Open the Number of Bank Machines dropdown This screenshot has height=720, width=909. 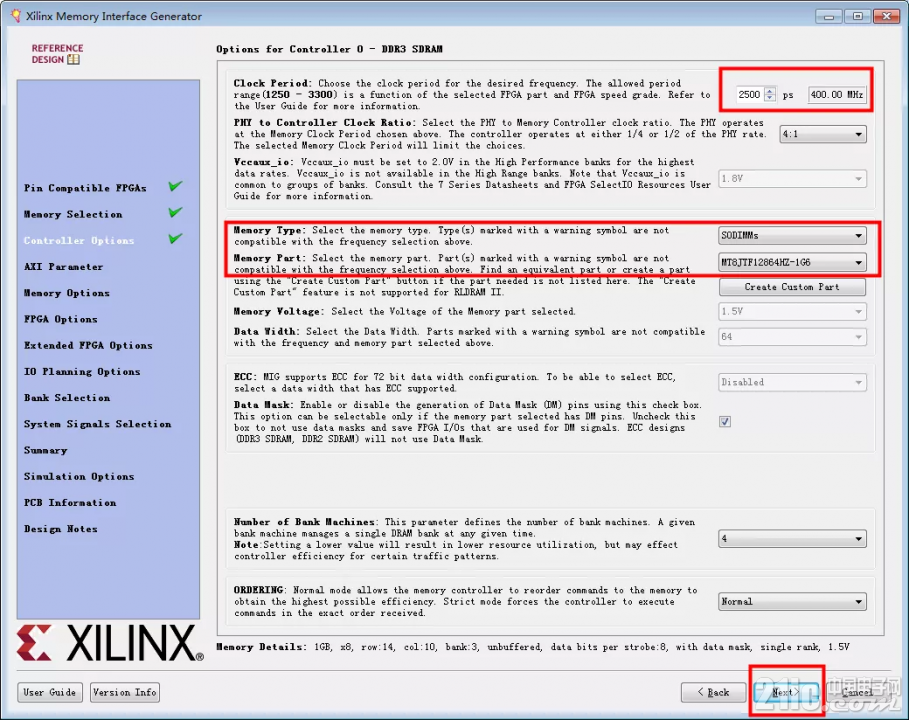792,539
